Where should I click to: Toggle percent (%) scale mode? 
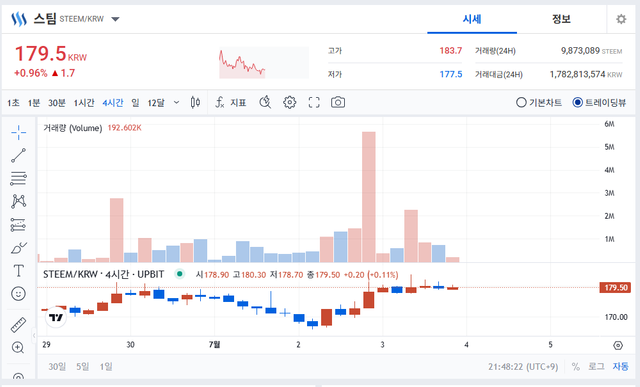point(576,367)
